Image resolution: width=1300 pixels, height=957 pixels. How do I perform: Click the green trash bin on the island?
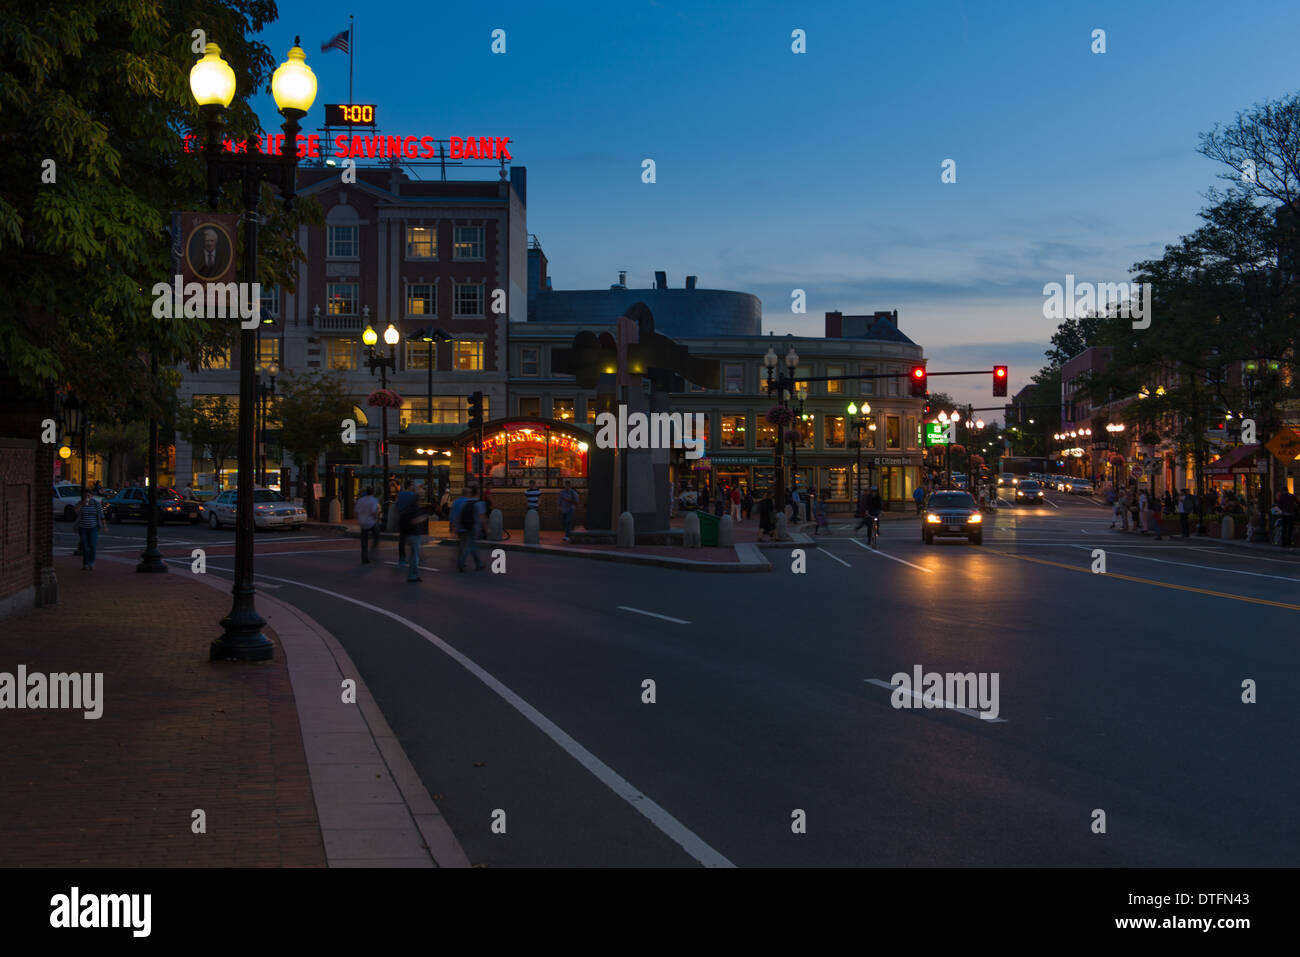point(708,528)
